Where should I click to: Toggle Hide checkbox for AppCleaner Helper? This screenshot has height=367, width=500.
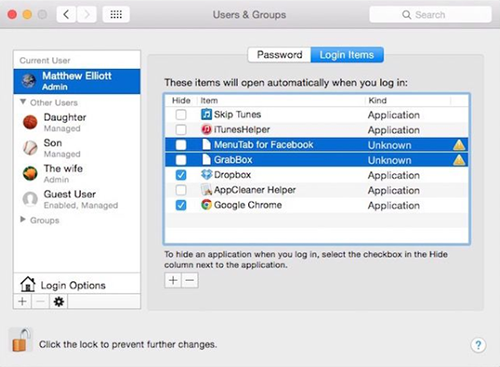pyautogui.click(x=181, y=190)
